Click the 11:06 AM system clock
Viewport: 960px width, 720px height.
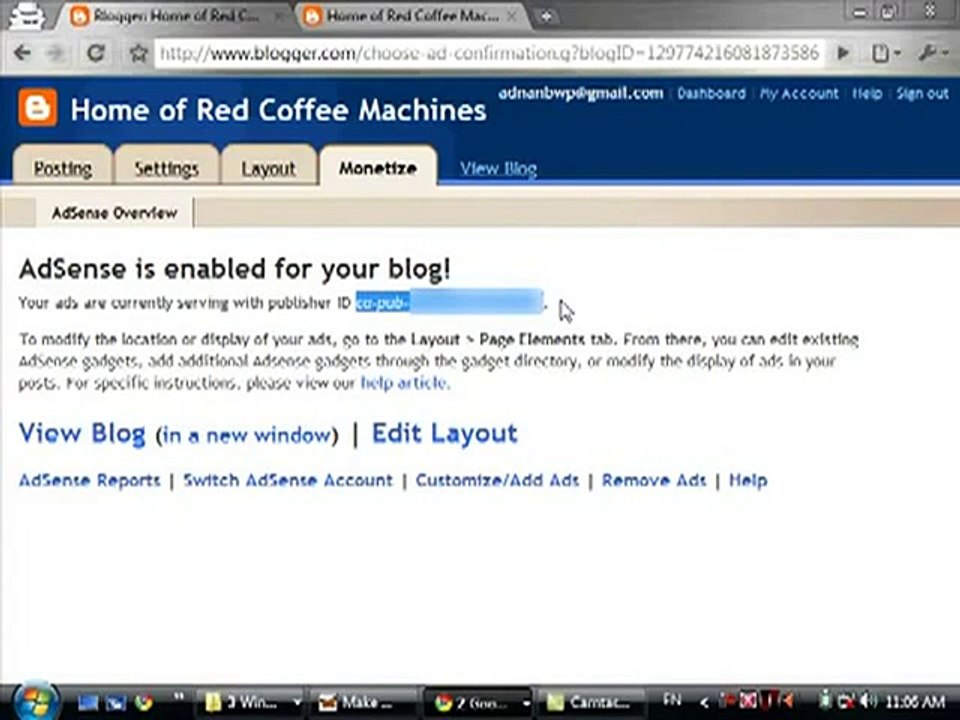click(915, 701)
